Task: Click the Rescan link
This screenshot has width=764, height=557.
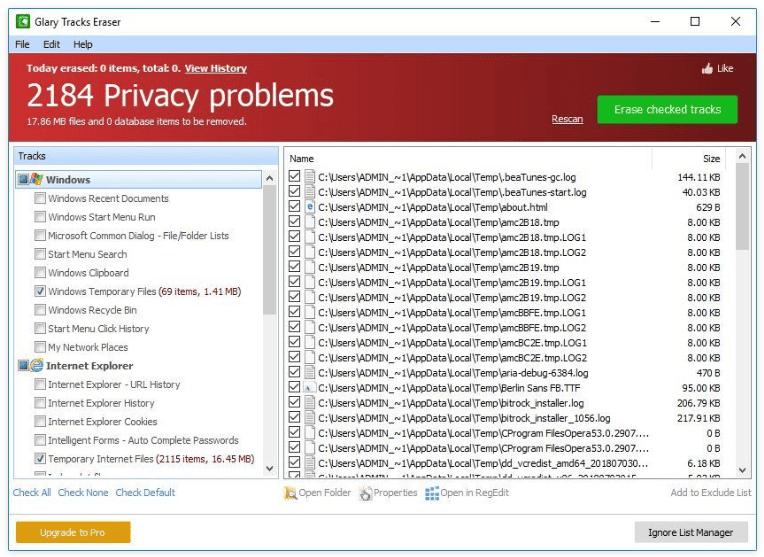Action: coord(567,119)
